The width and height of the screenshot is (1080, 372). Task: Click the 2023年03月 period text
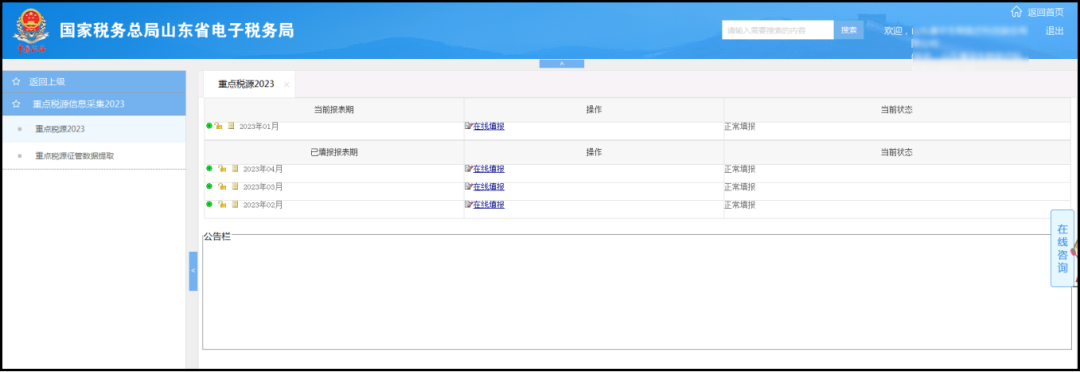click(262, 187)
